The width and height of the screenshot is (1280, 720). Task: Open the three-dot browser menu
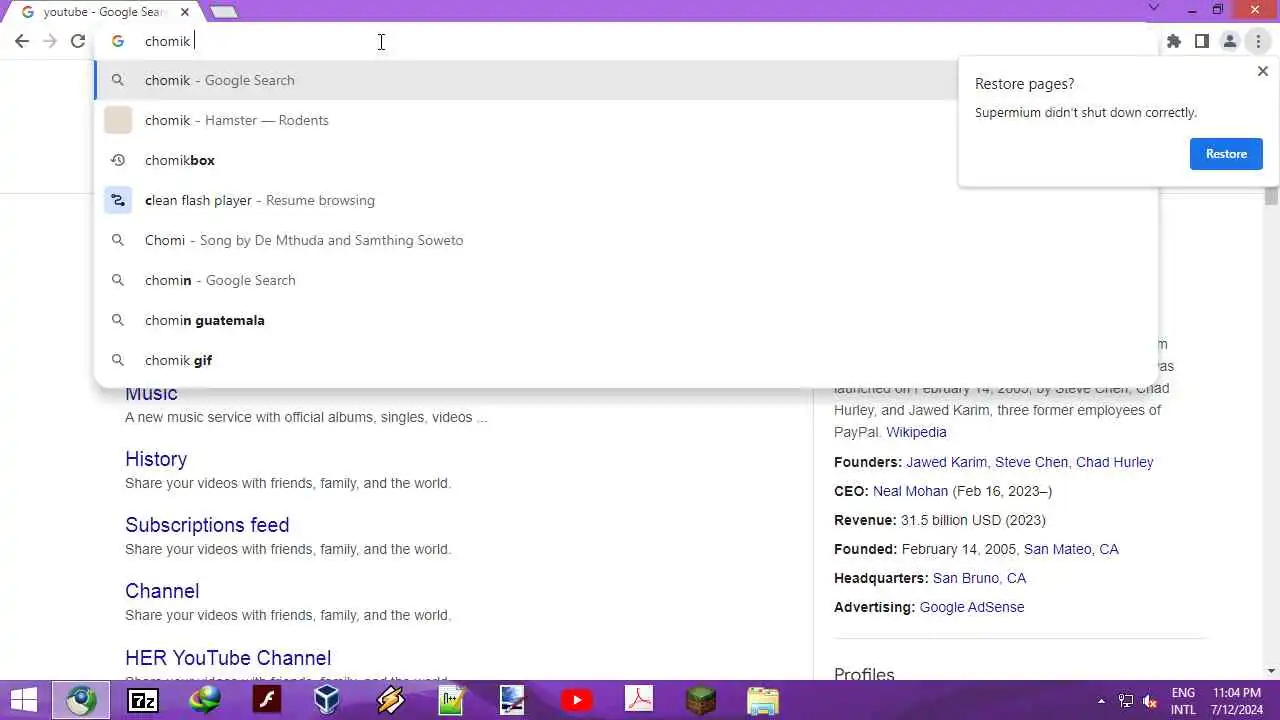tap(1258, 41)
